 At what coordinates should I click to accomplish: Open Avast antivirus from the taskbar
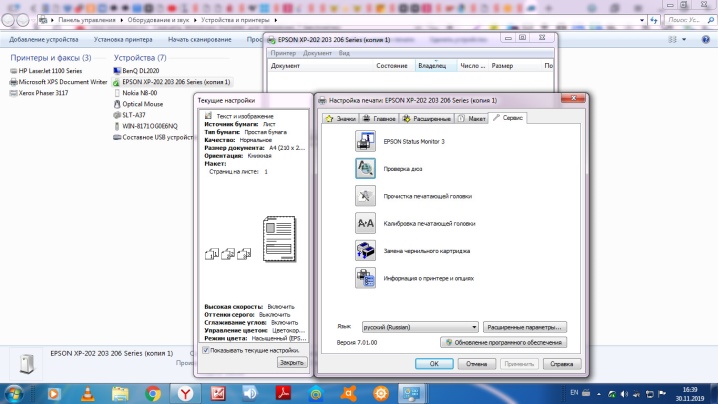click(x=348, y=393)
